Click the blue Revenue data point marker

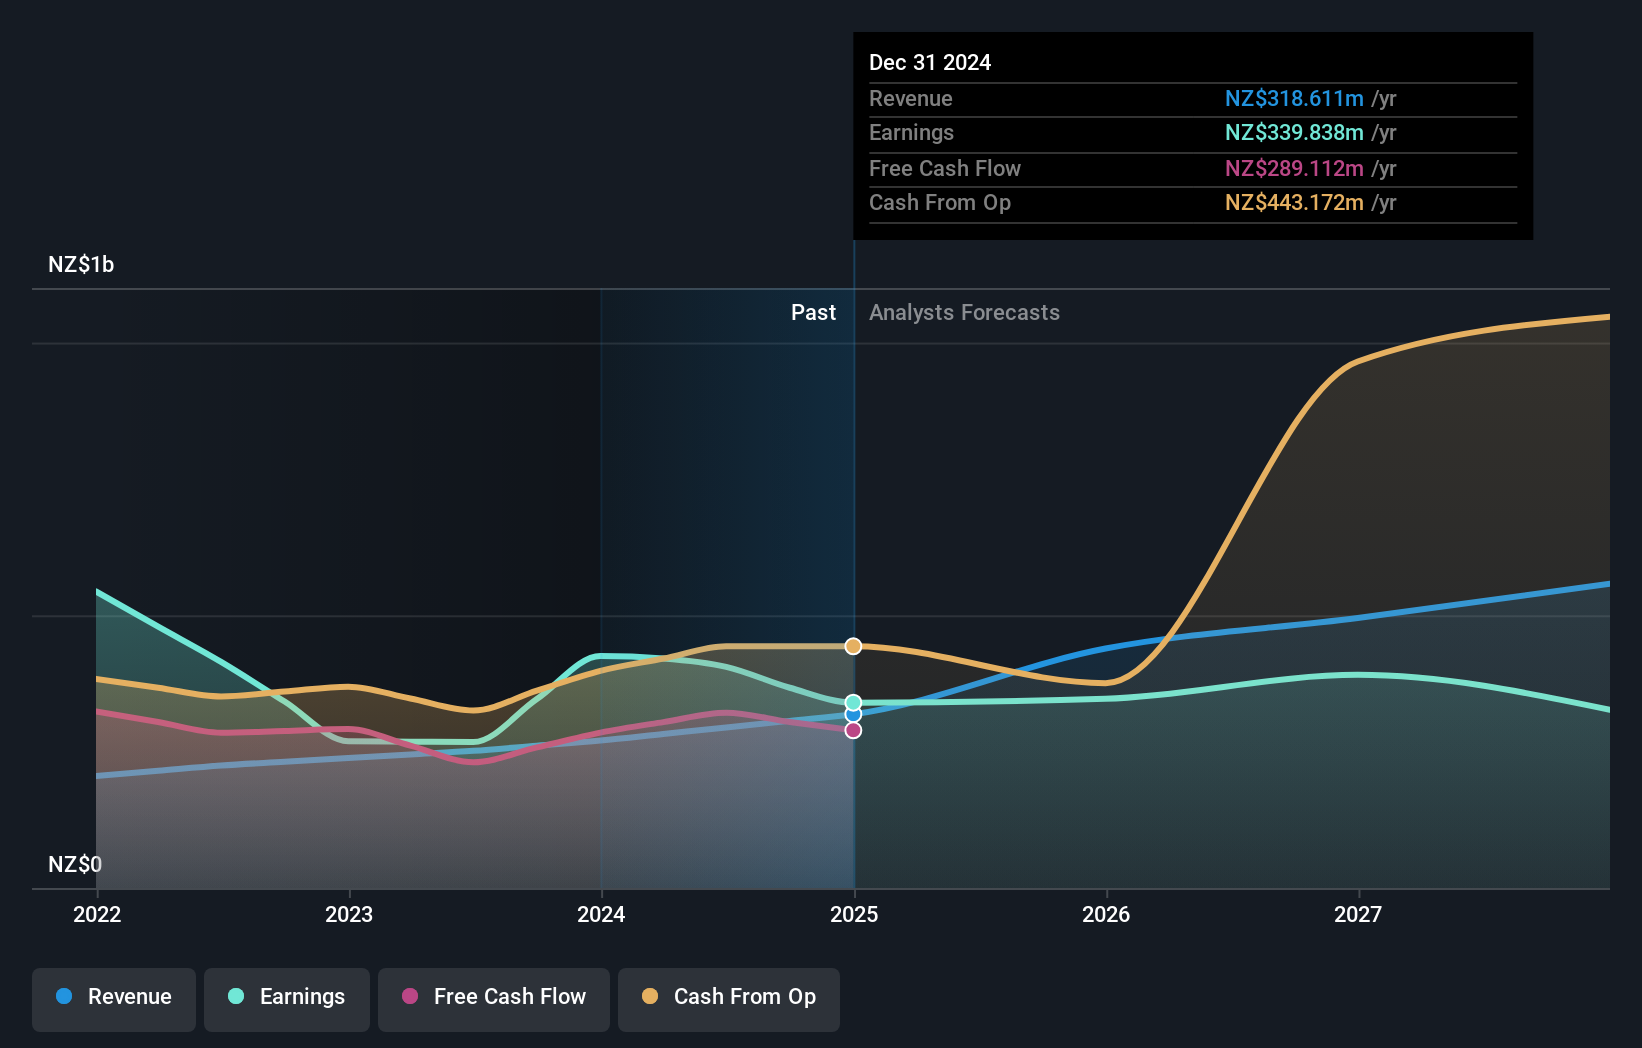pyautogui.click(x=853, y=715)
